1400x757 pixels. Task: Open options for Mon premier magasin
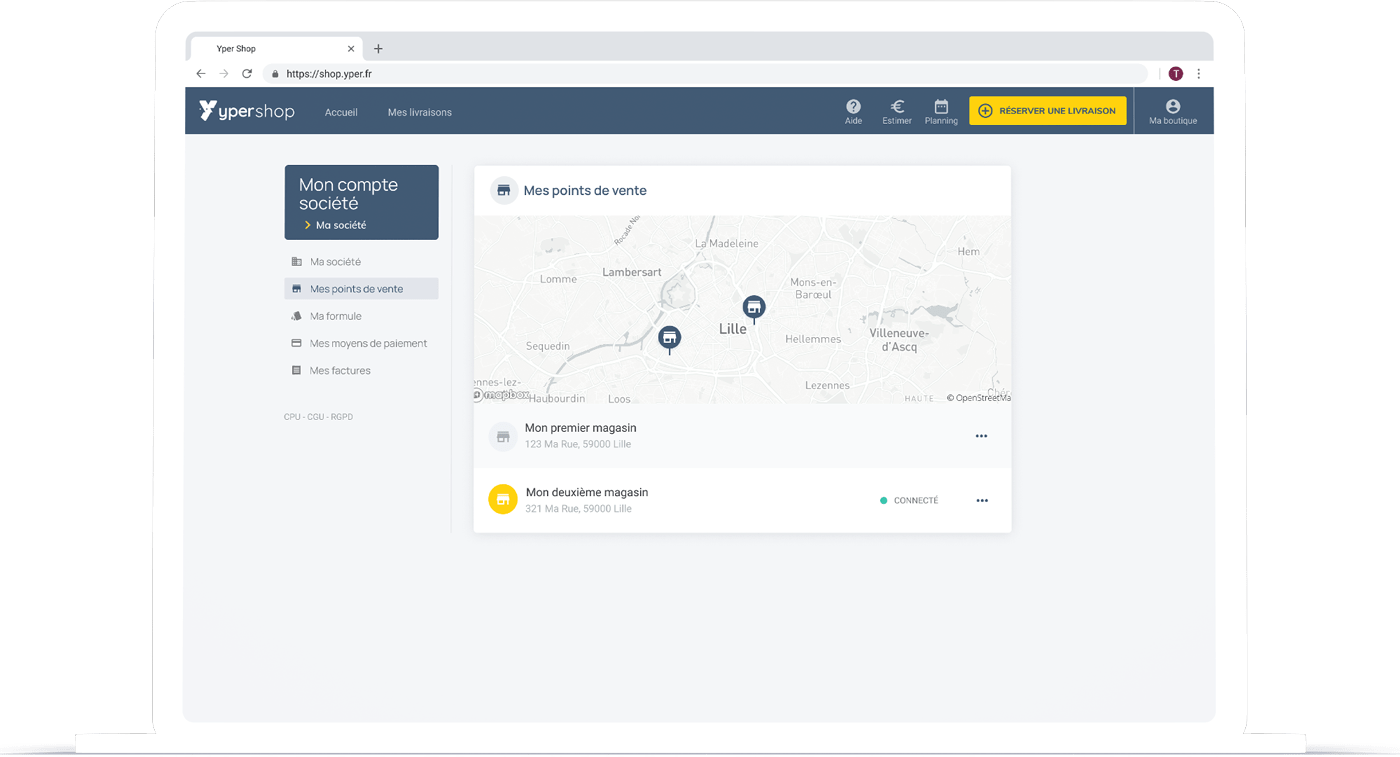(x=981, y=436)
